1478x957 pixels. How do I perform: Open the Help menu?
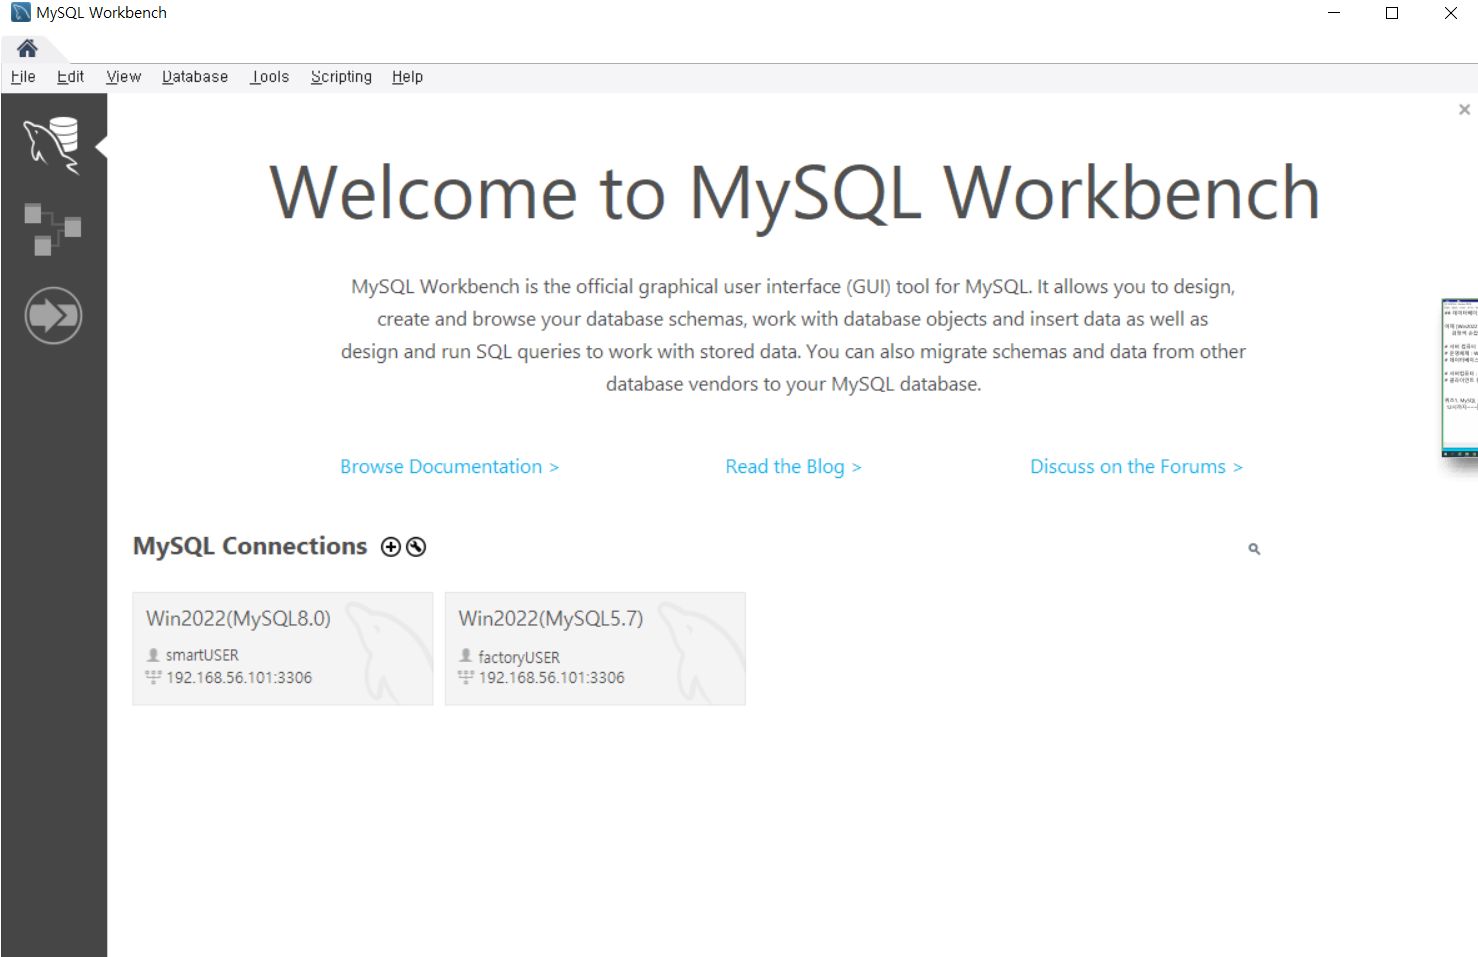pyautogui.click(x=407, y=77)
